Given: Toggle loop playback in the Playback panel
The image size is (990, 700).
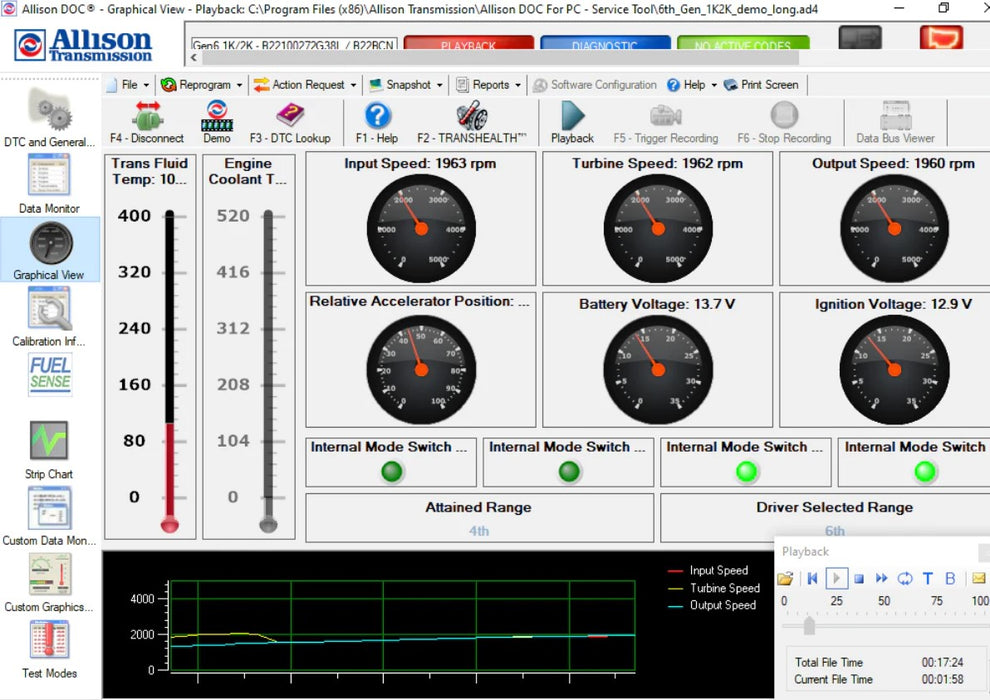Looking at the screenshot, I should pyautogui.click(x=906, y=578).
